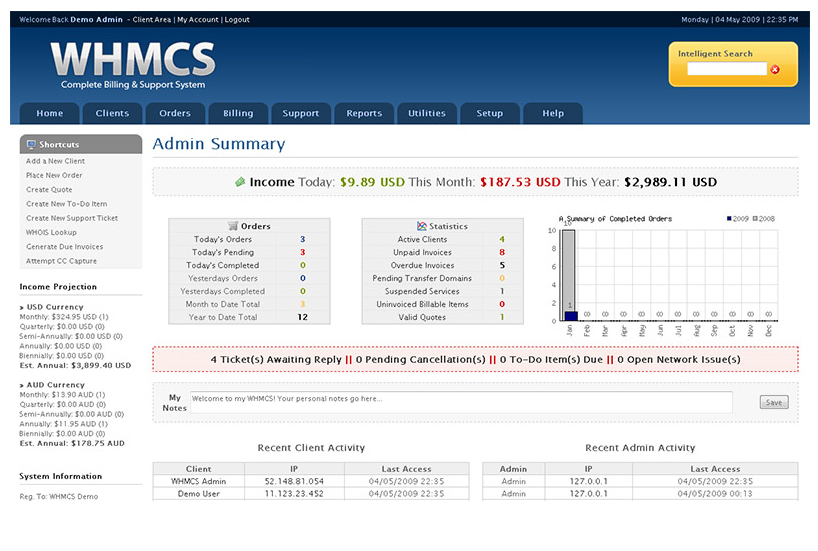Screen dimensions: 818x551
Task: Click the This Month income $187.53 USD
Action: tap(520, 182)
